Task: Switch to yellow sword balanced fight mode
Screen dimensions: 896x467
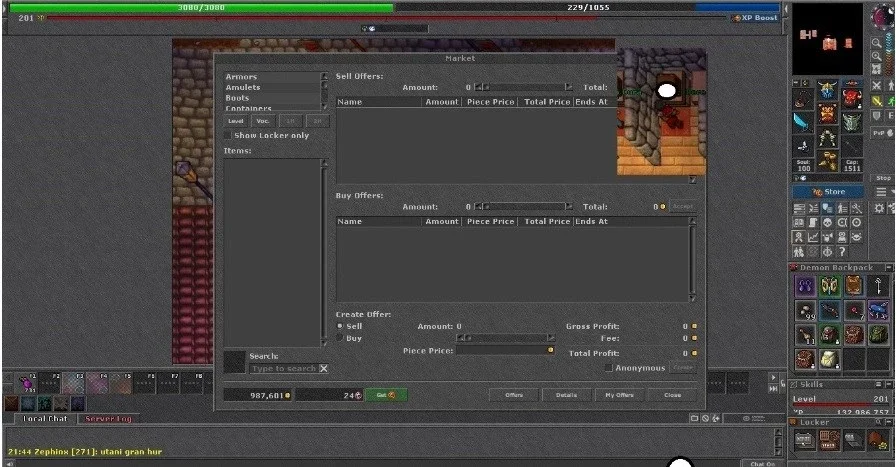Action: coord(876,101)
